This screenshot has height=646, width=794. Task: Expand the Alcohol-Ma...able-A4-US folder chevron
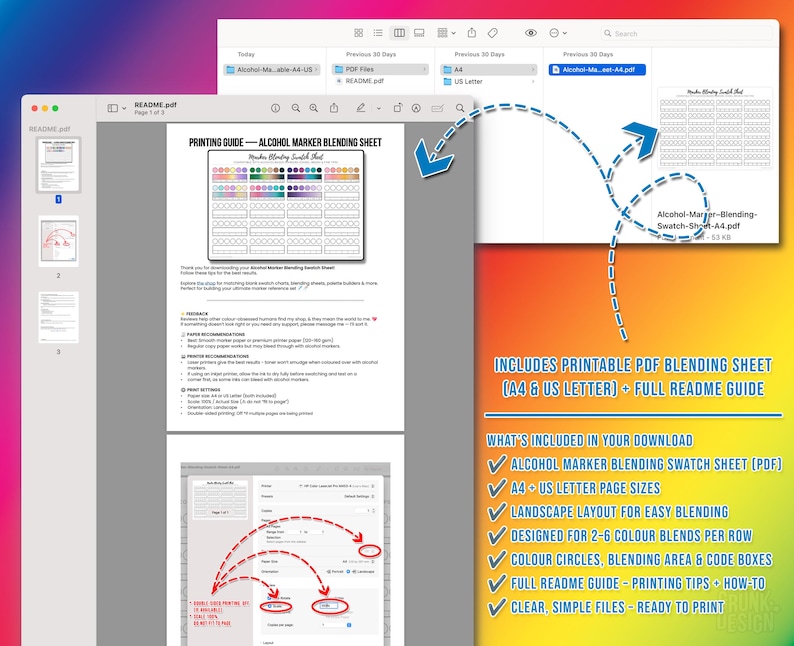pos(316,69)
